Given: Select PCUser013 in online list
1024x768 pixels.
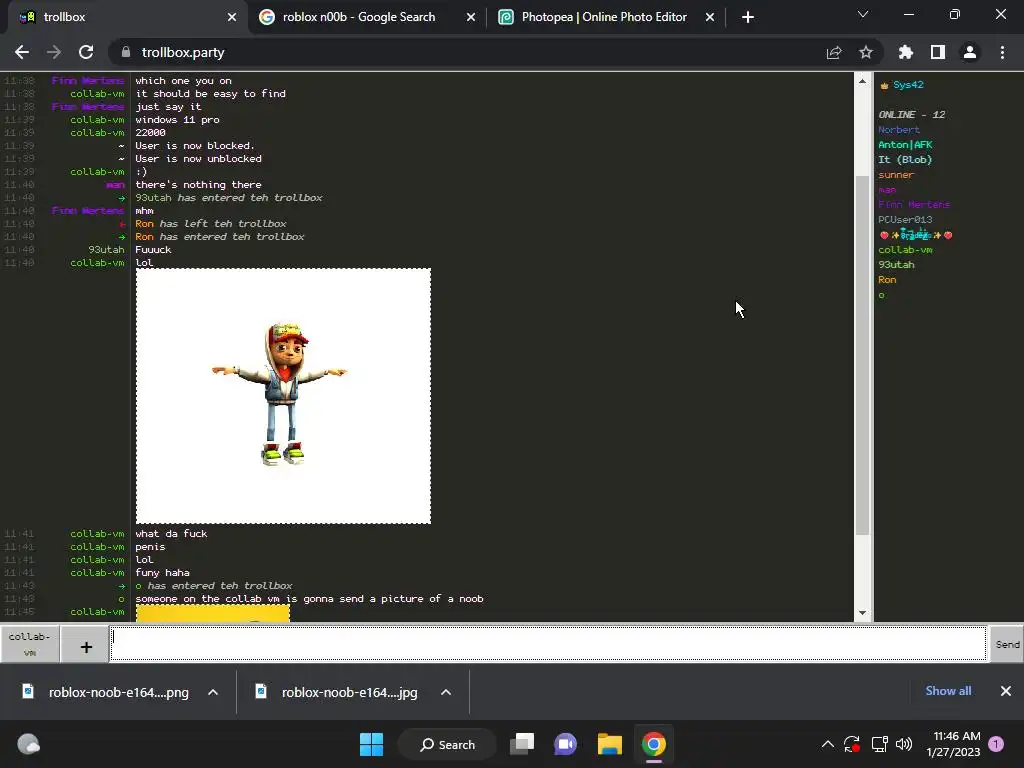Looking at the screenshot, I should pos(905,220).
